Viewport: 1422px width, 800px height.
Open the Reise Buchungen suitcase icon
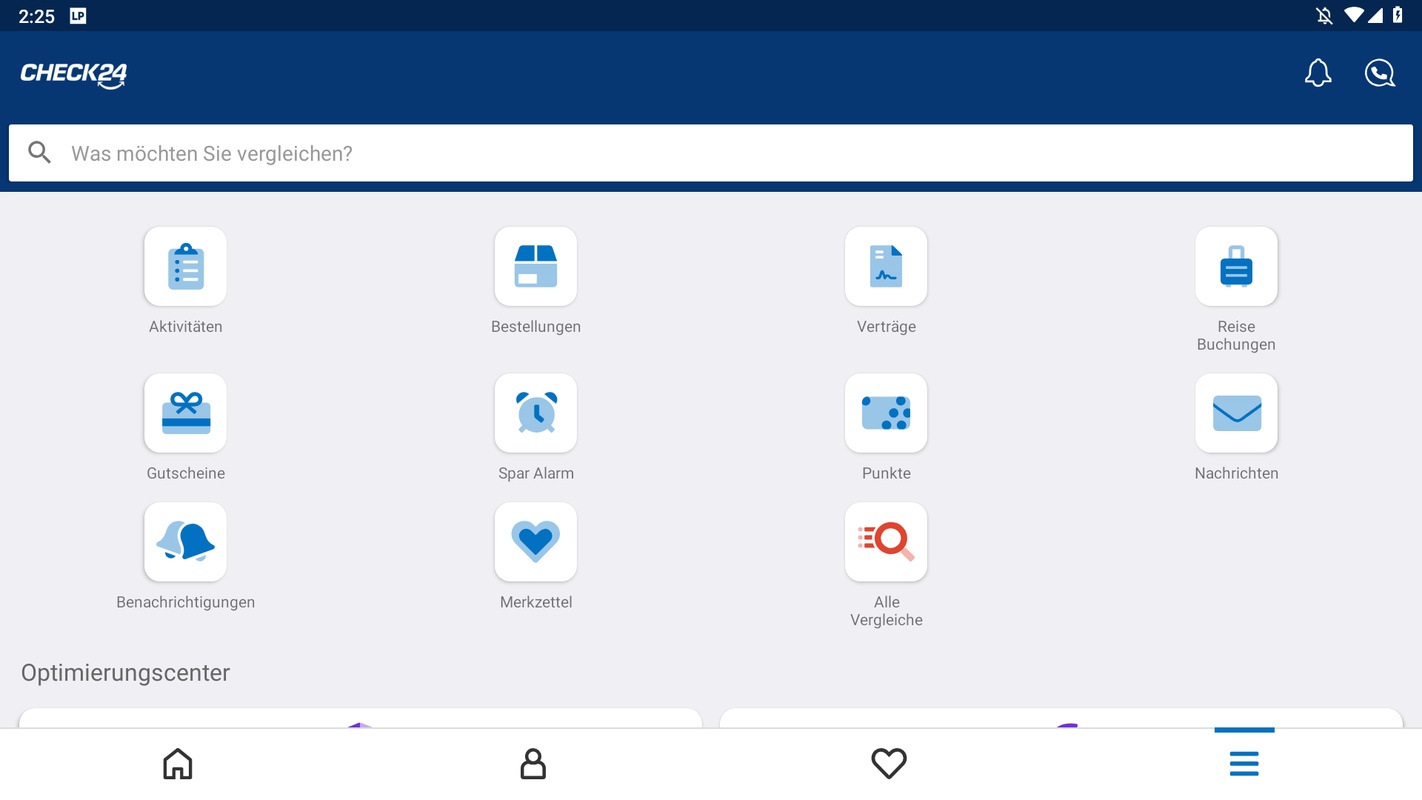point(1236,266)
